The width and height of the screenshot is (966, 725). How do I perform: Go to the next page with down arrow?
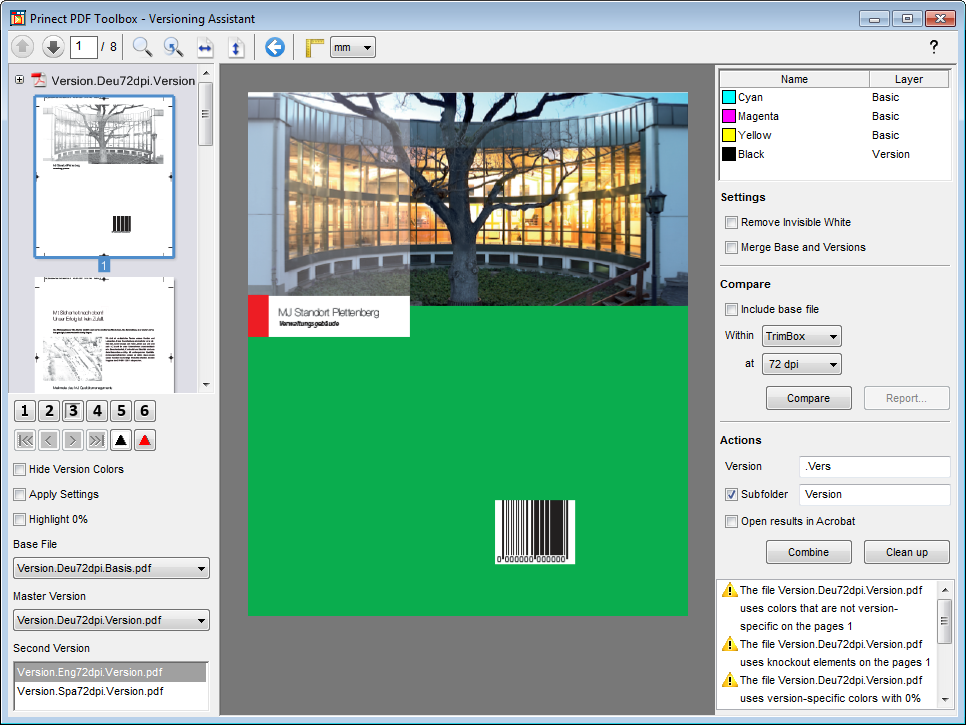(53, 47)
